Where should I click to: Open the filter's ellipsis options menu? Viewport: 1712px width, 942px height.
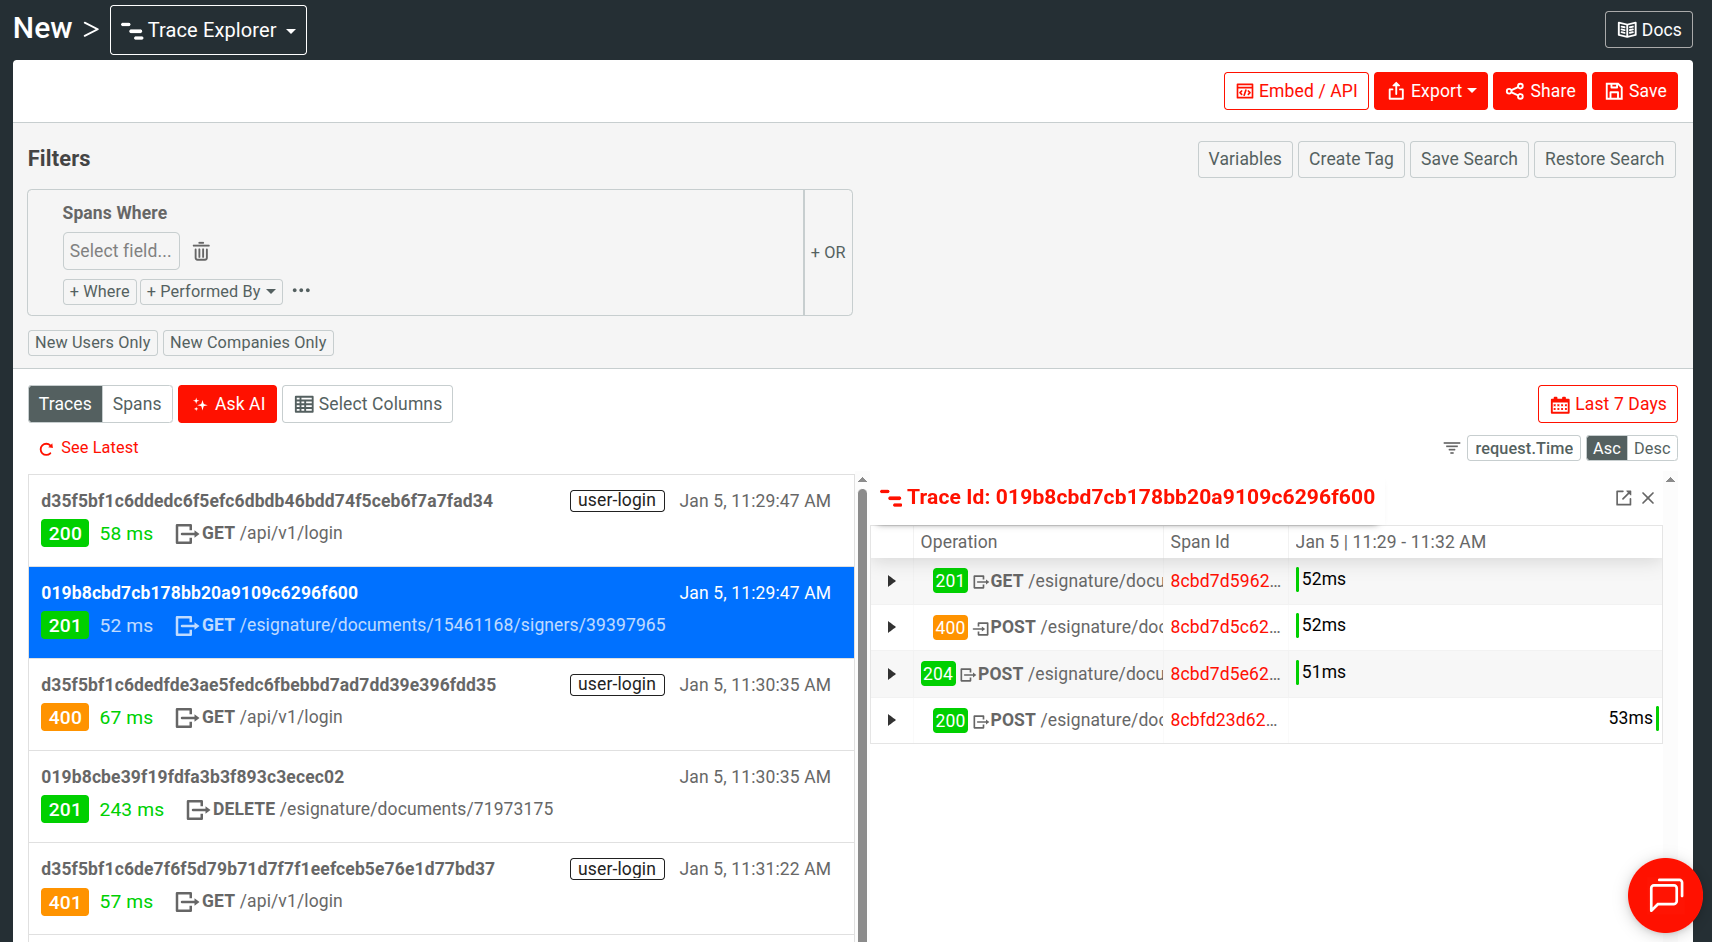tap(301, 291)
